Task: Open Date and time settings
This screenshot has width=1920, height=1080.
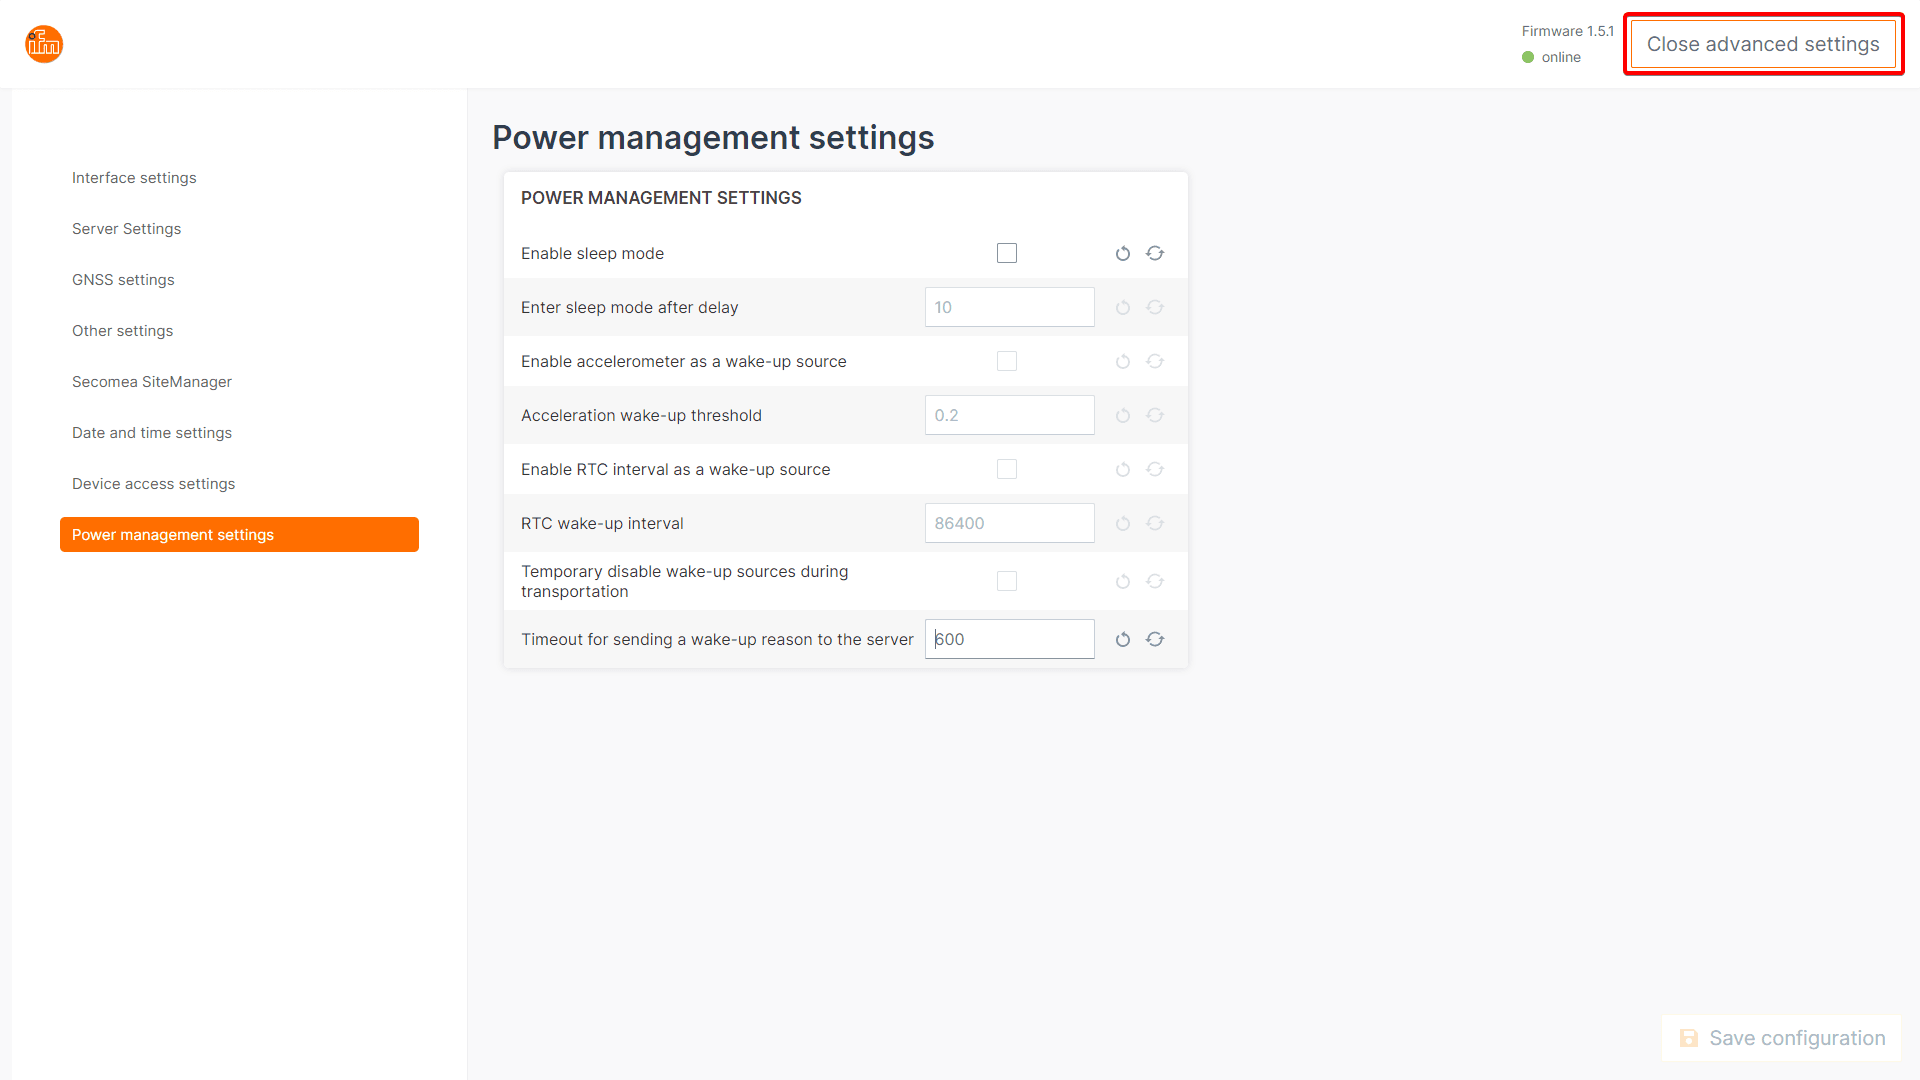Action: (152, 433)
